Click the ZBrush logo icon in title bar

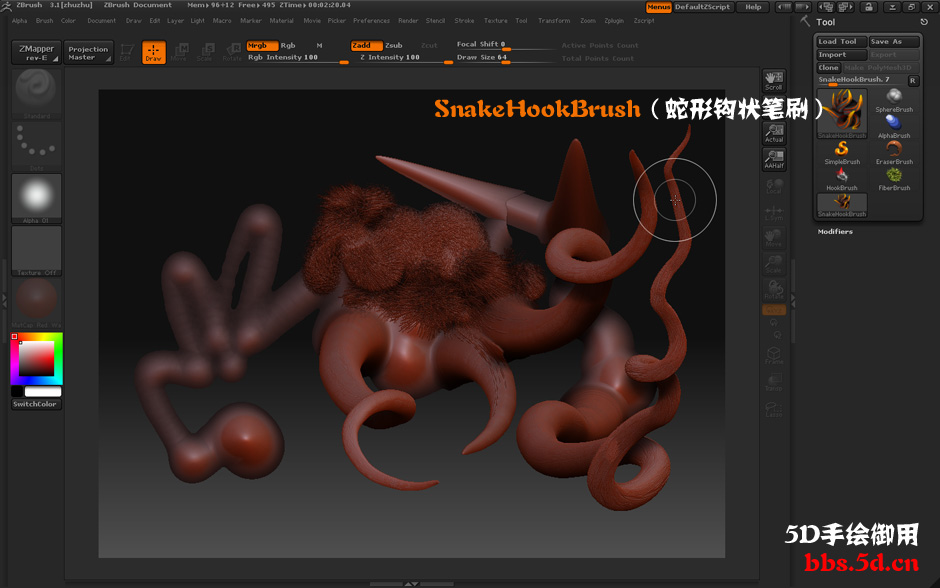6,6
